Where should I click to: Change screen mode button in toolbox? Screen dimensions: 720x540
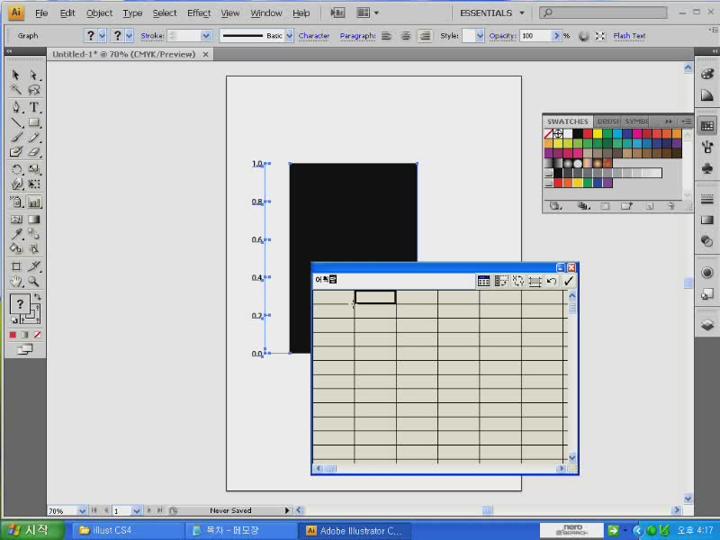[x=24, y=350]
